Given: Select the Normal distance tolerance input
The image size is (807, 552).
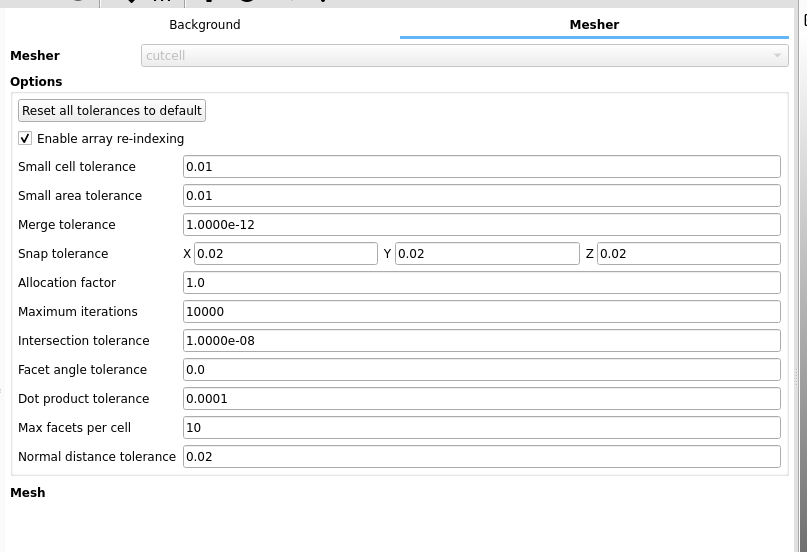Looking at the screenshot, I should [x=481, y=457].
